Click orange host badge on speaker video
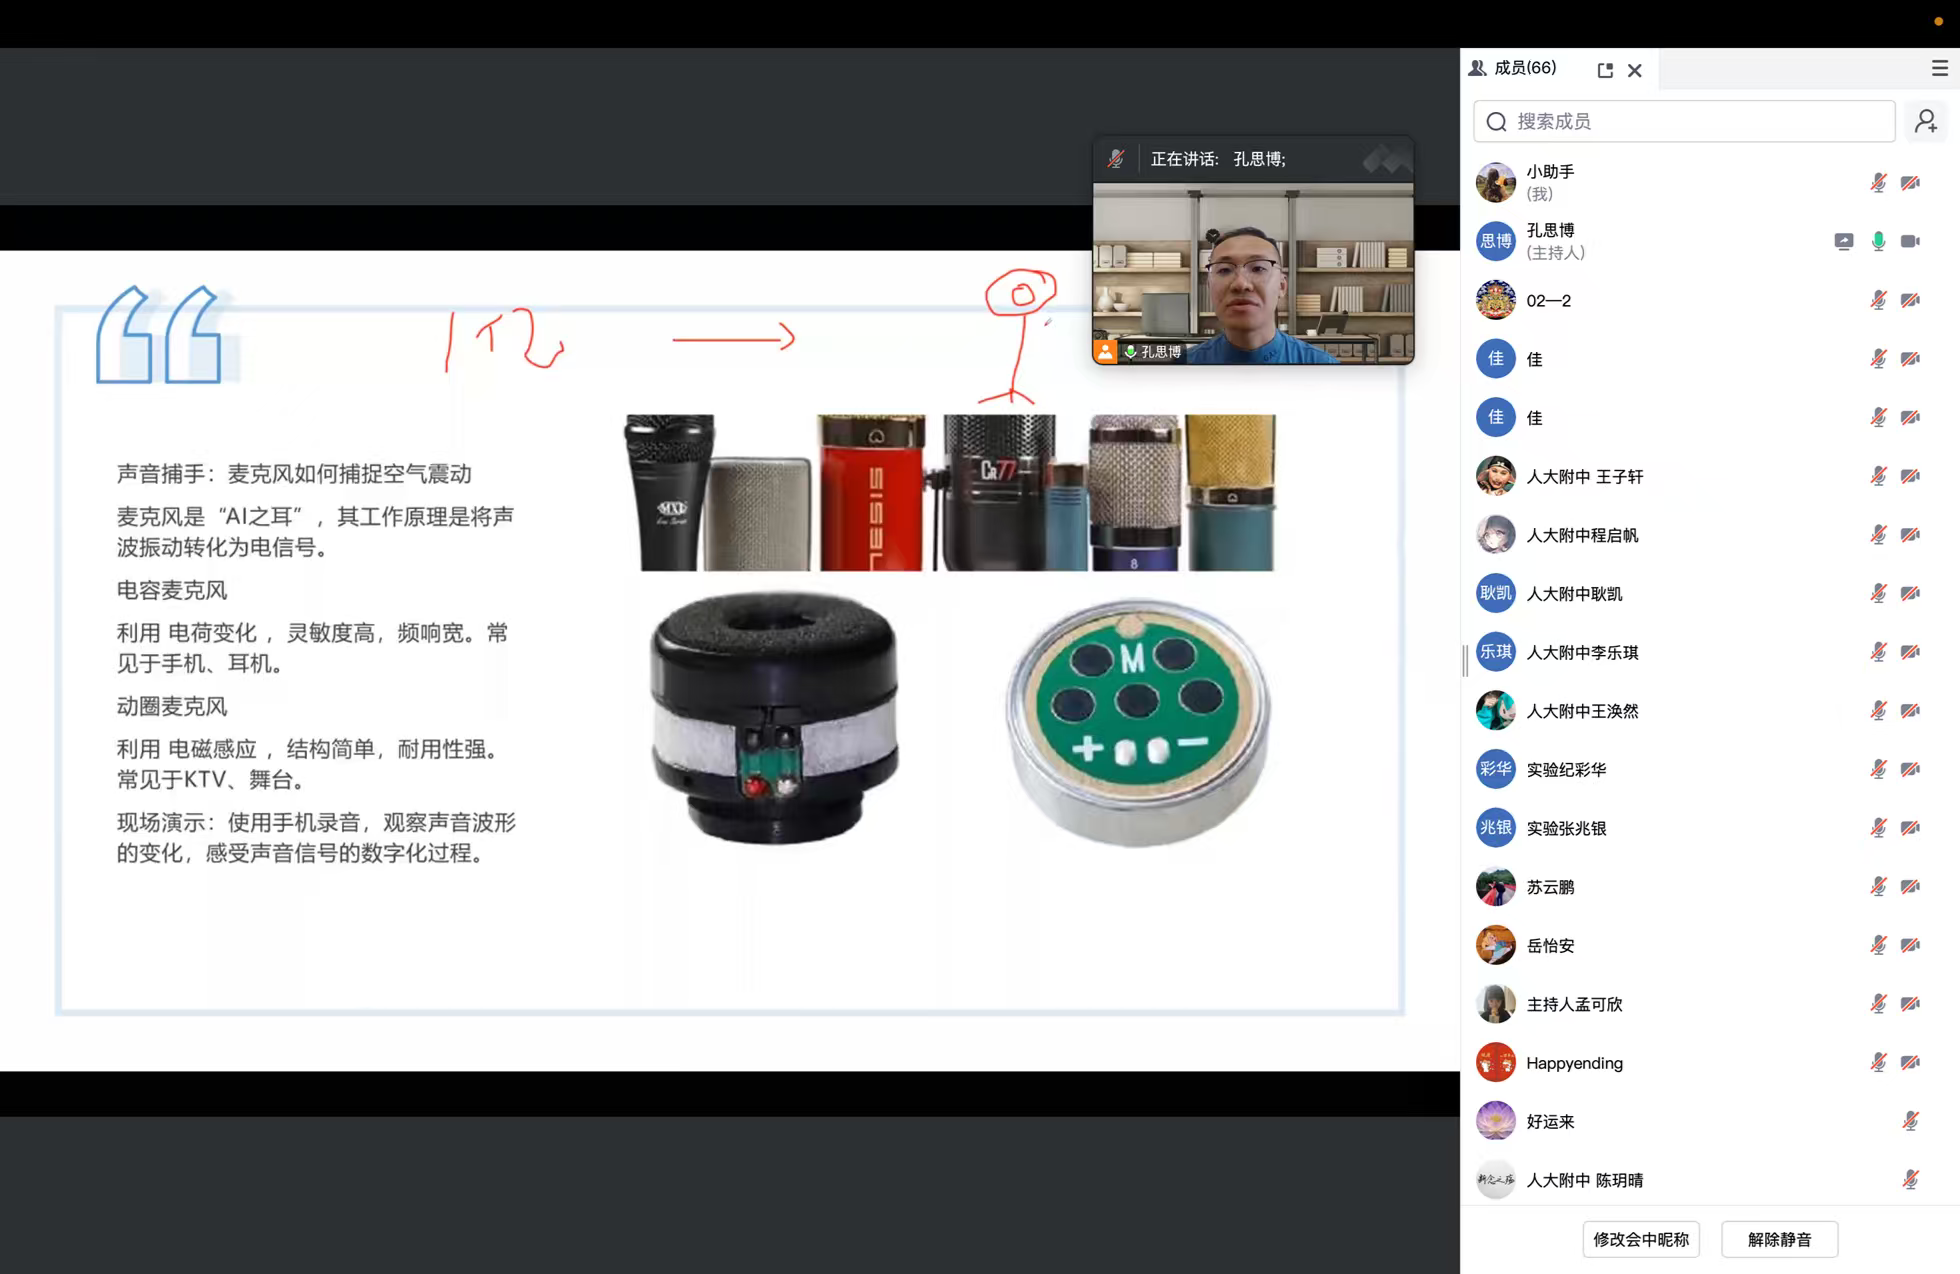Image resolution: width=1960 pixels, height=1274 pixels. point(1105,351)
